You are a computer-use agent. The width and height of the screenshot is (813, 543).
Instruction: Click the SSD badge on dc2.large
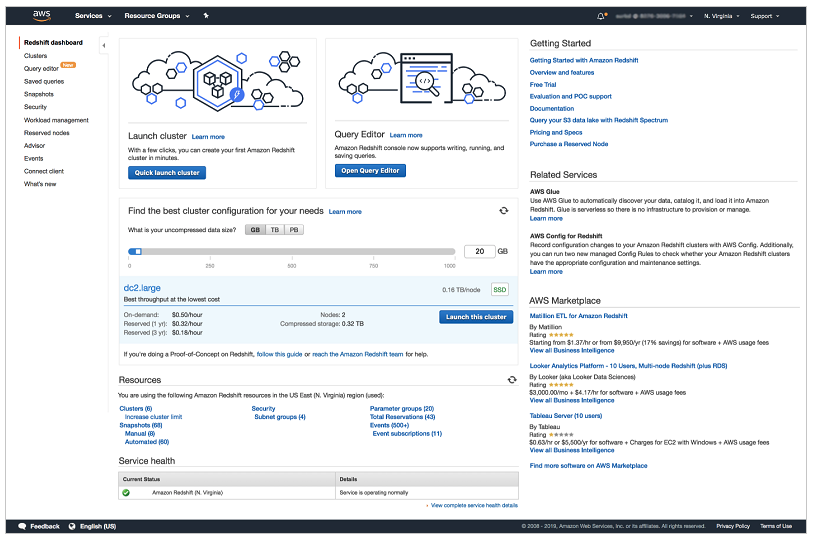499,290
